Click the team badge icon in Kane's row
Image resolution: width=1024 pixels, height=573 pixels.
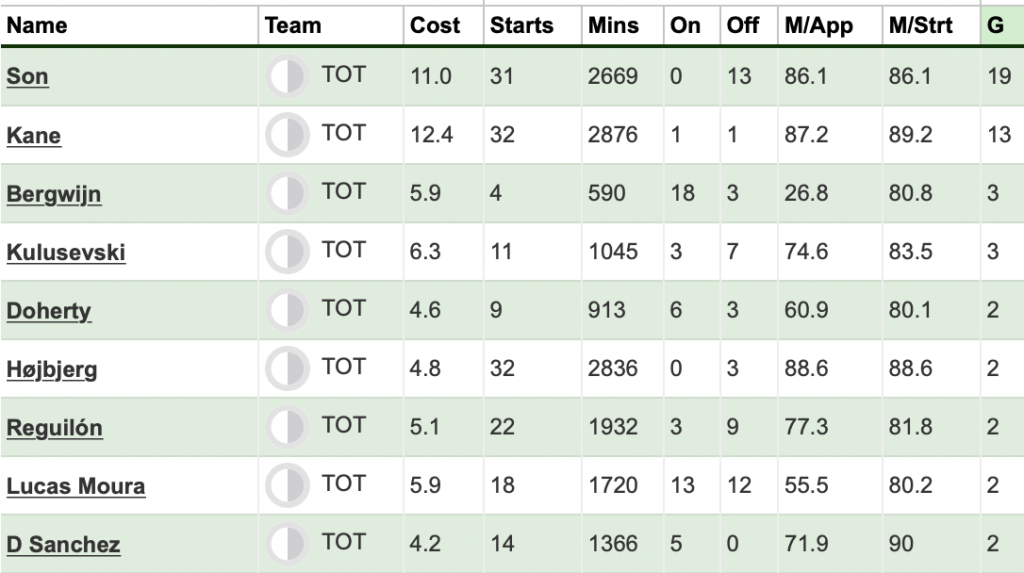point(287,135)
